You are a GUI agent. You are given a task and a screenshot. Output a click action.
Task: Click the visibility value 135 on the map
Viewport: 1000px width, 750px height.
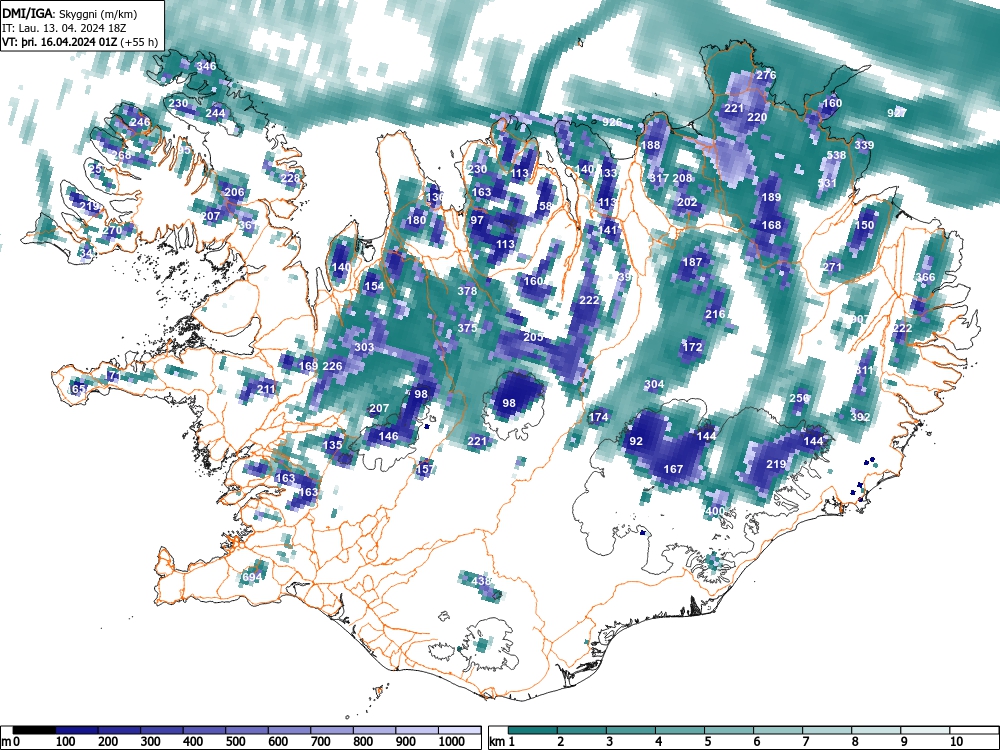(x=332, y=446)
